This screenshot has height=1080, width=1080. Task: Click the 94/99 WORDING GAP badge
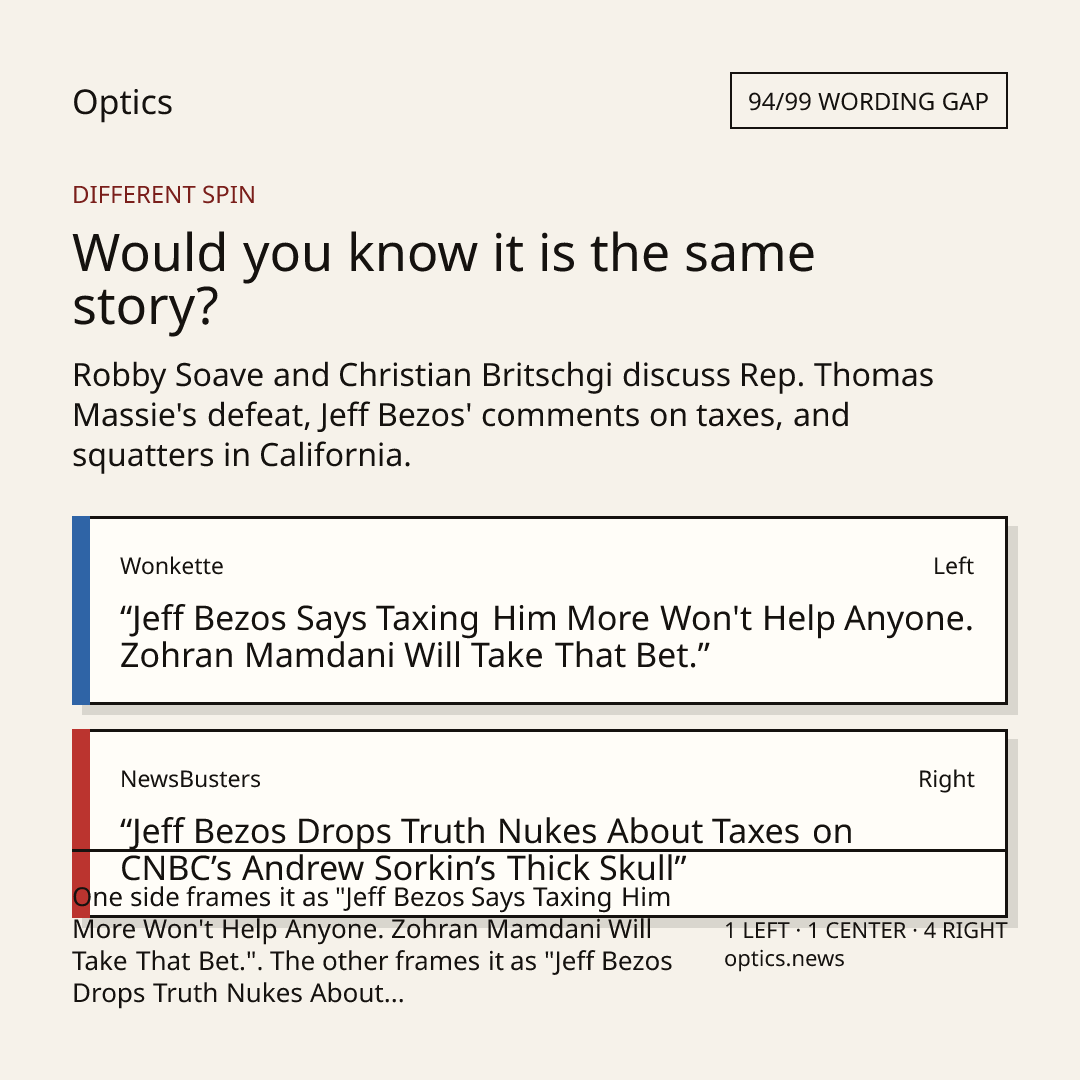[869, 101]
